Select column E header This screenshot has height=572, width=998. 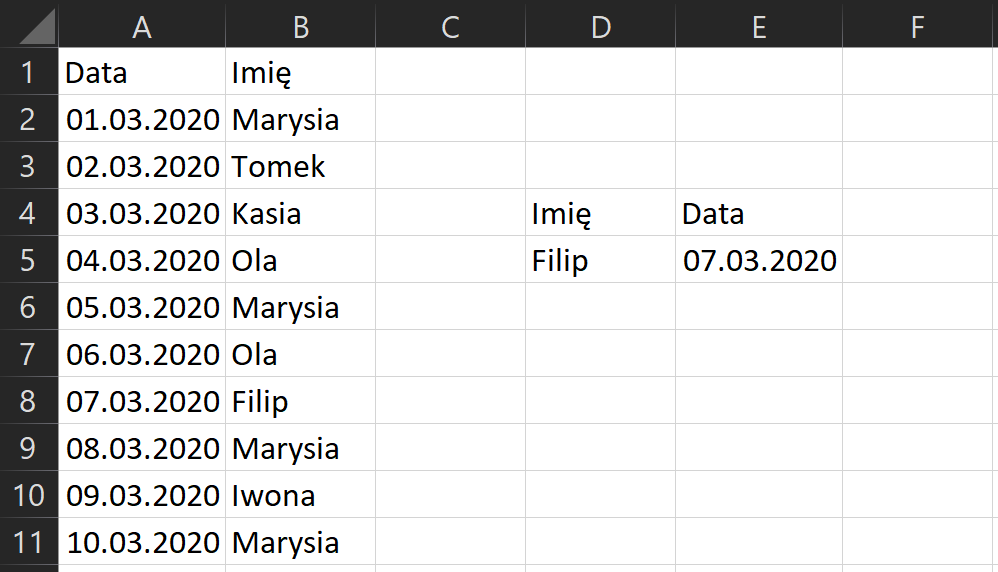[759, 25]
